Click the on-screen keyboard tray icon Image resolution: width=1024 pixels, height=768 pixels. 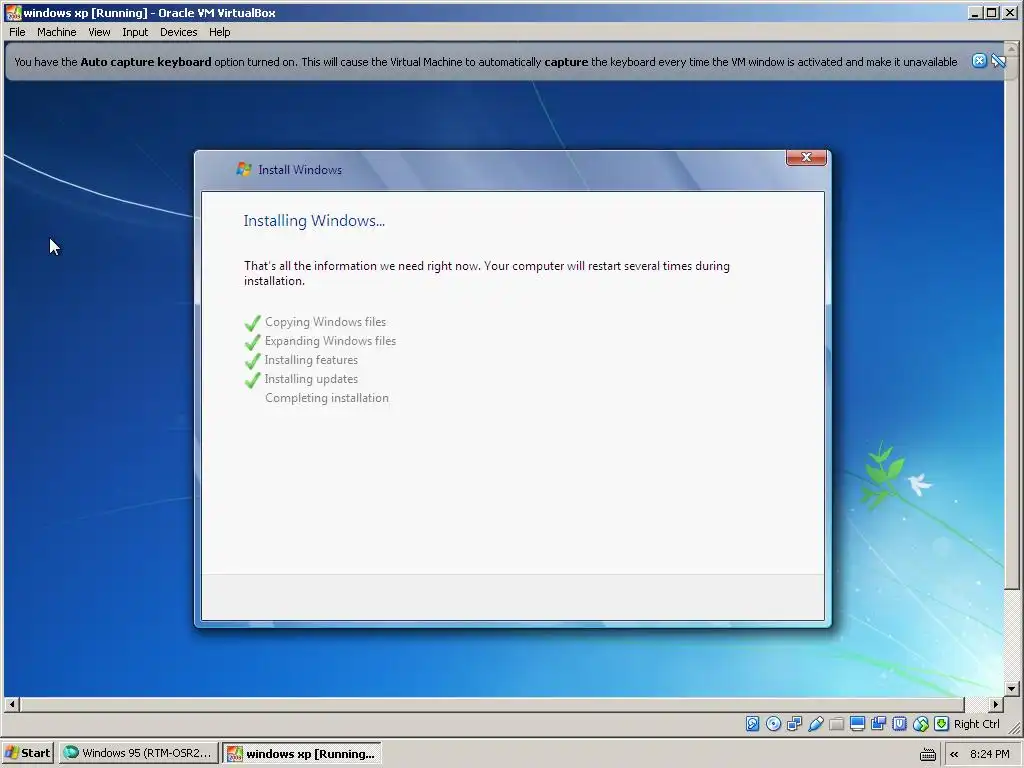[x=927, y=754]
